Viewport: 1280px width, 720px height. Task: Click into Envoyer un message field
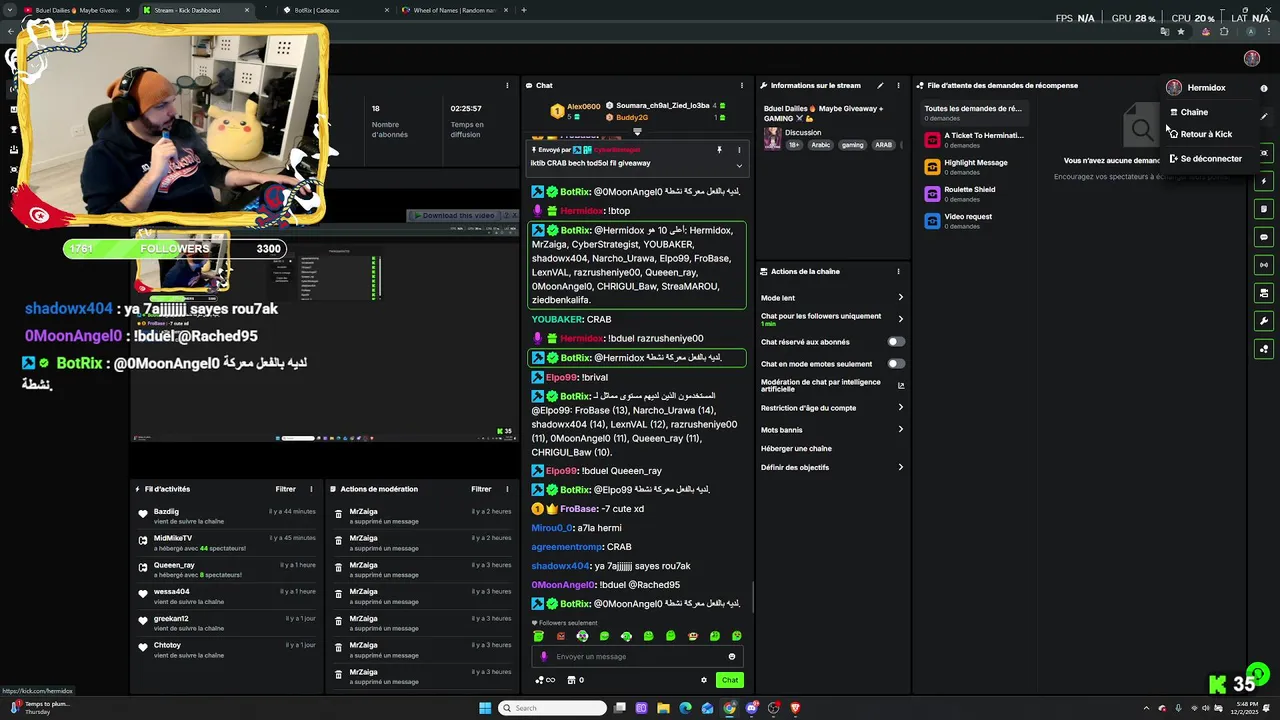tap(636, 657)
